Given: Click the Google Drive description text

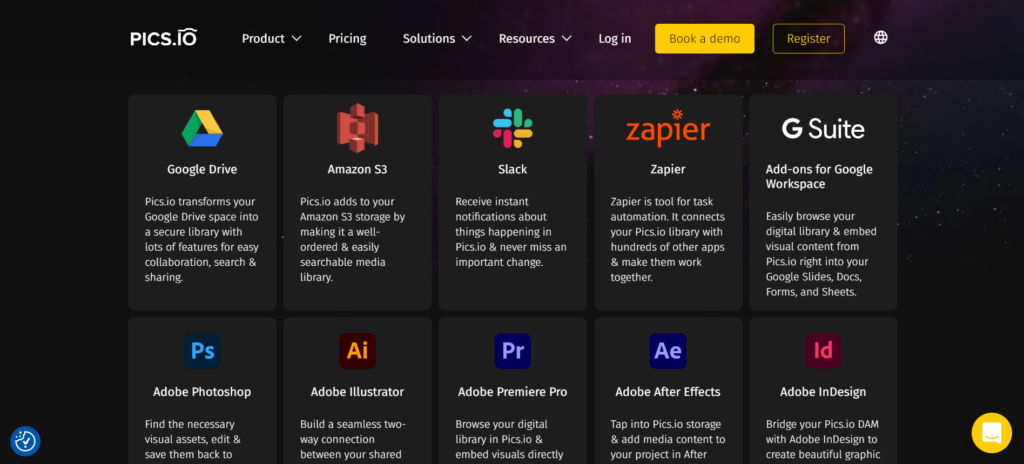Looking at the screenshot, I should click(202, 239).
